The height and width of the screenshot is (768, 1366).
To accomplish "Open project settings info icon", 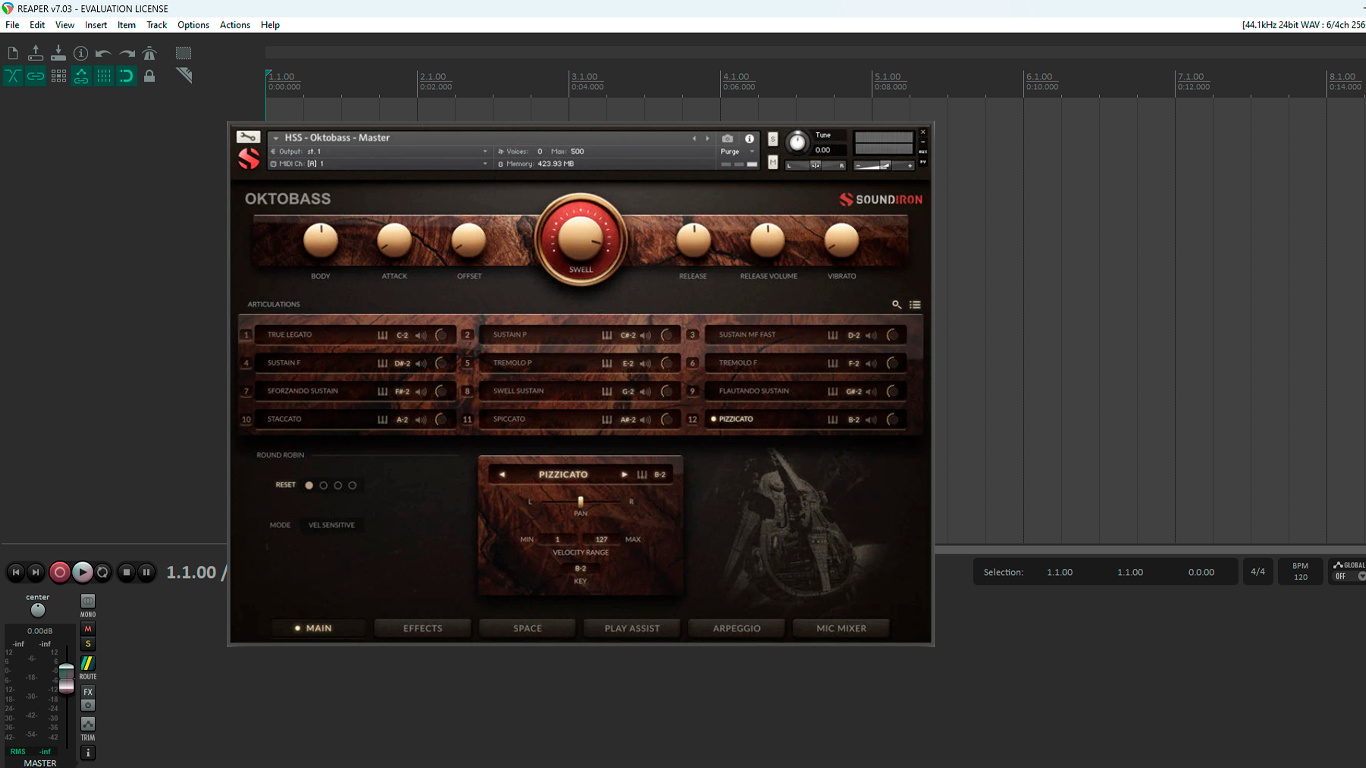I will [81, 53].
